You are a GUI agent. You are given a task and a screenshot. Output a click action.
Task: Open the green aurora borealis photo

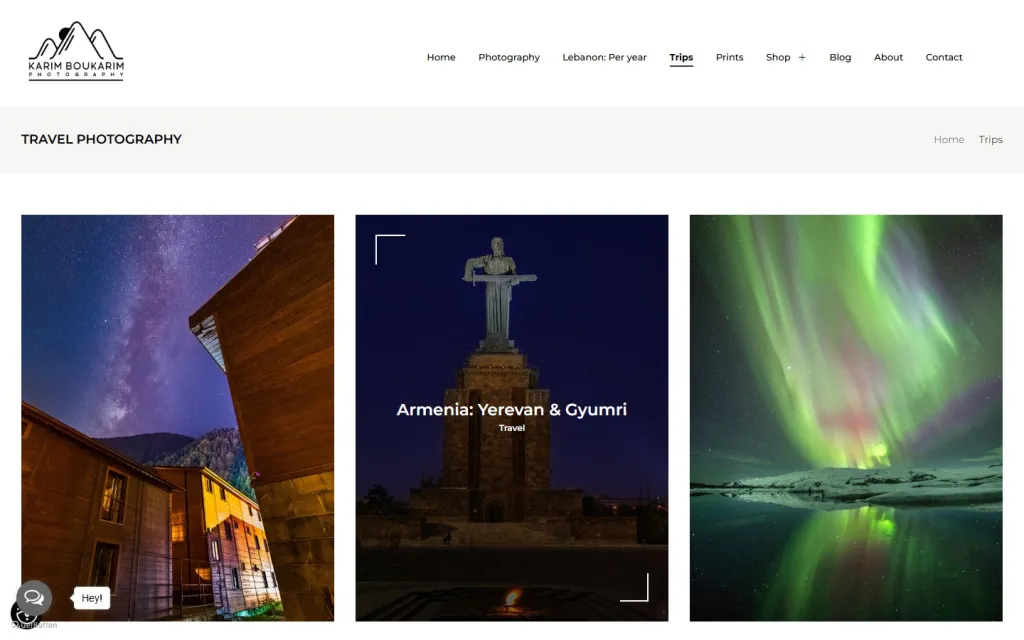[x=846, y=418]
